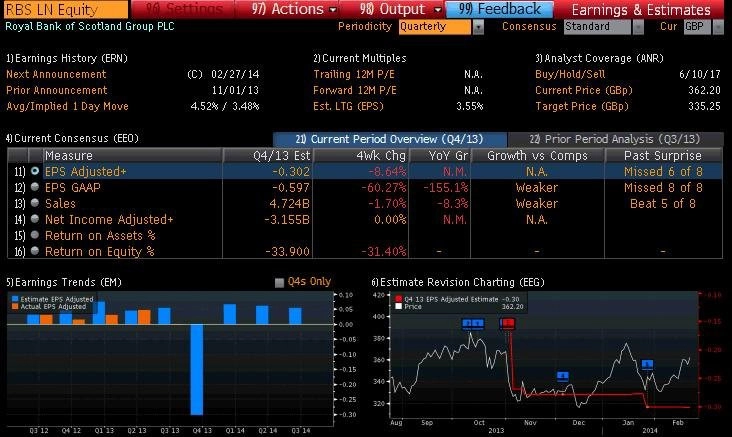The image size is (732, 437).
Task: Click Sales estimate value 4.724B
Action: [289, 204]
